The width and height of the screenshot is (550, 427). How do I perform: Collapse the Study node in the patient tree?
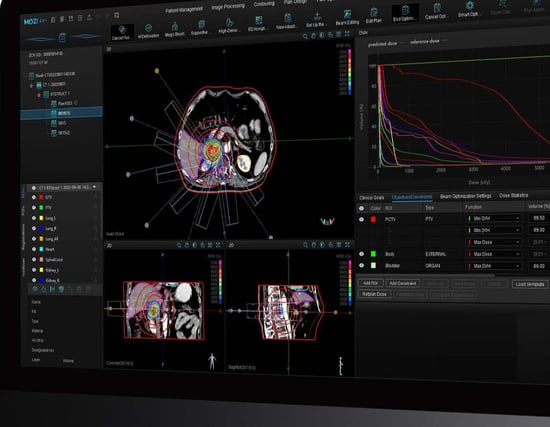tap(25, 76)
